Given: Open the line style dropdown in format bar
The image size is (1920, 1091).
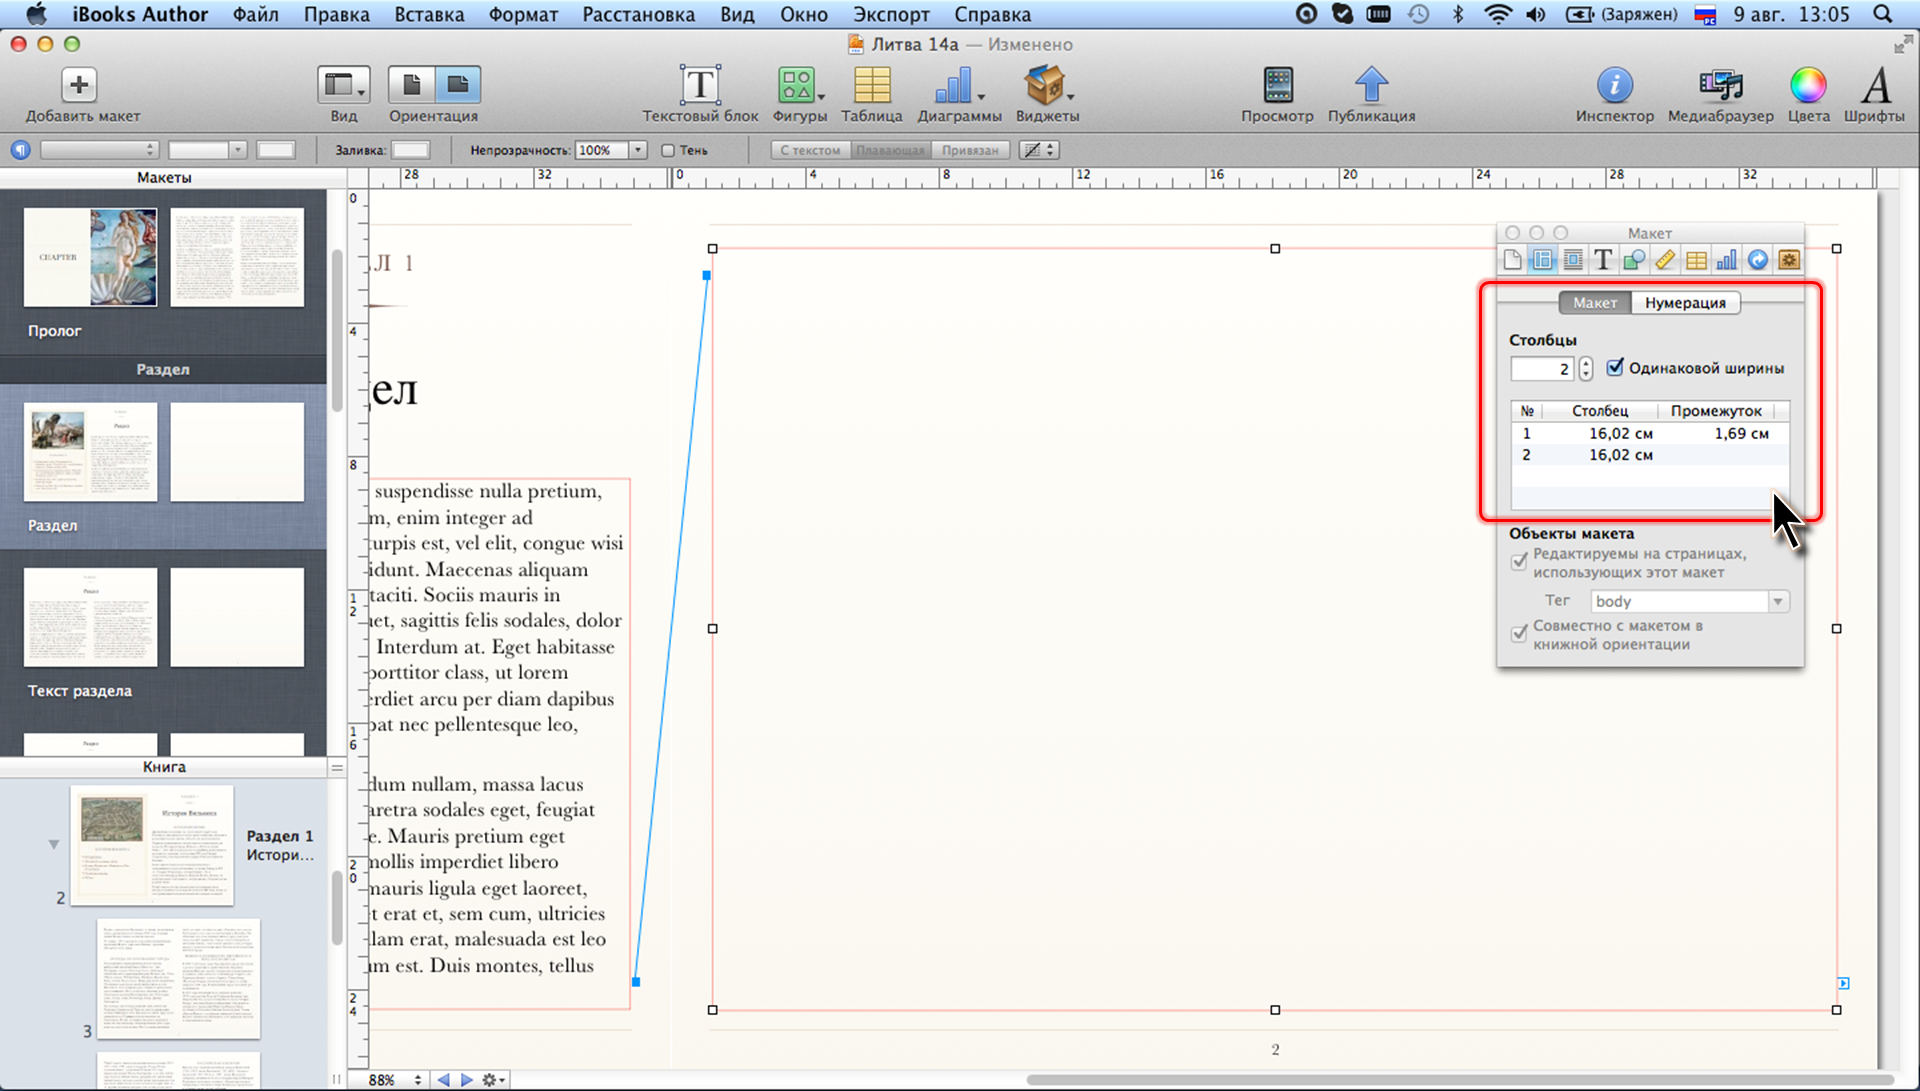Looking at the screenshot, I should (x=207, y=150).
